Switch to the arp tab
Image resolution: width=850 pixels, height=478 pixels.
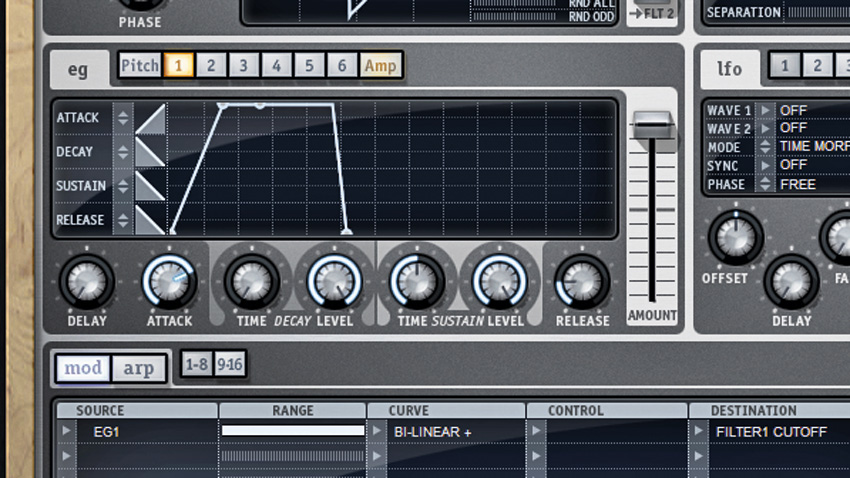pyautogui.click(x=139, y=369)
